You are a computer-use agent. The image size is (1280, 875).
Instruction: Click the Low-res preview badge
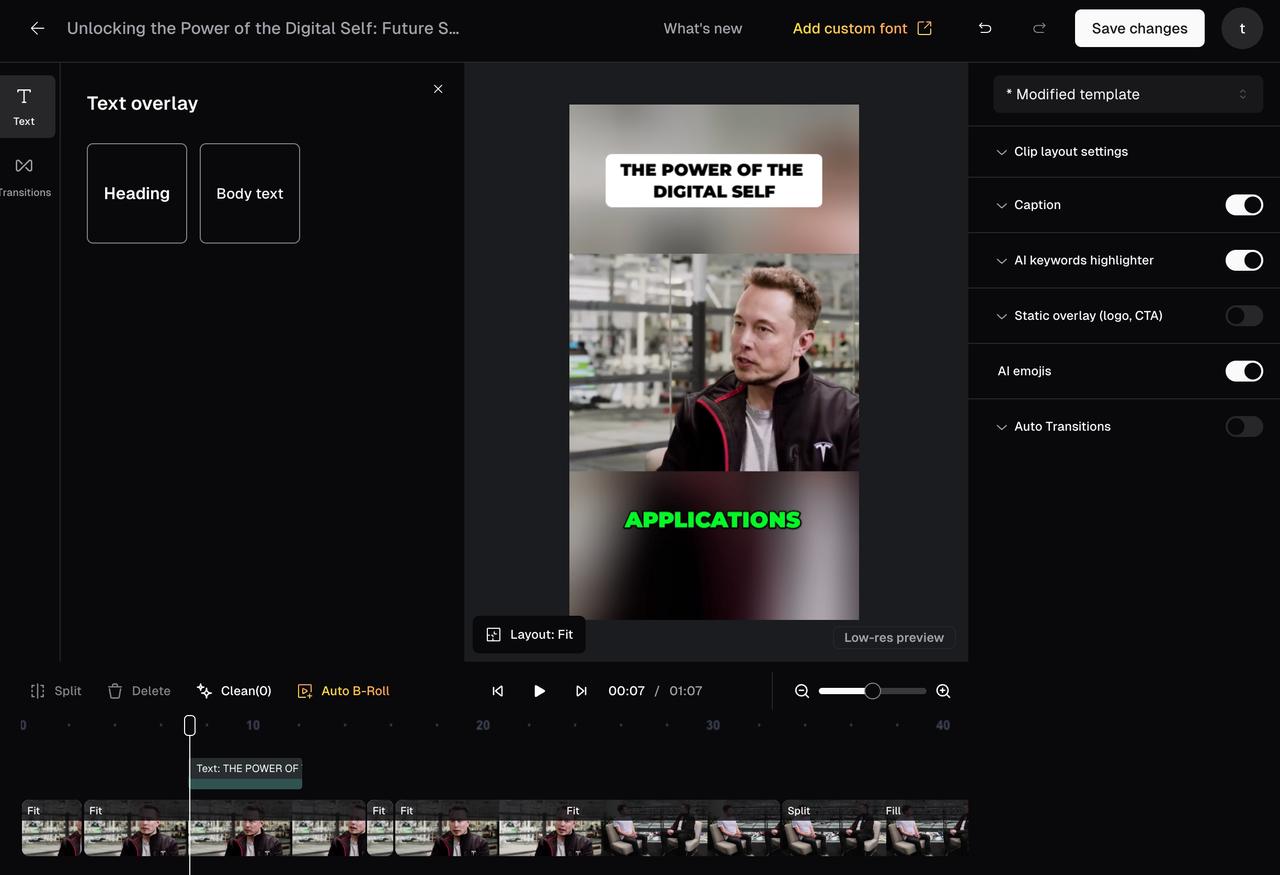pyautogui.click(x=894, y=638)
